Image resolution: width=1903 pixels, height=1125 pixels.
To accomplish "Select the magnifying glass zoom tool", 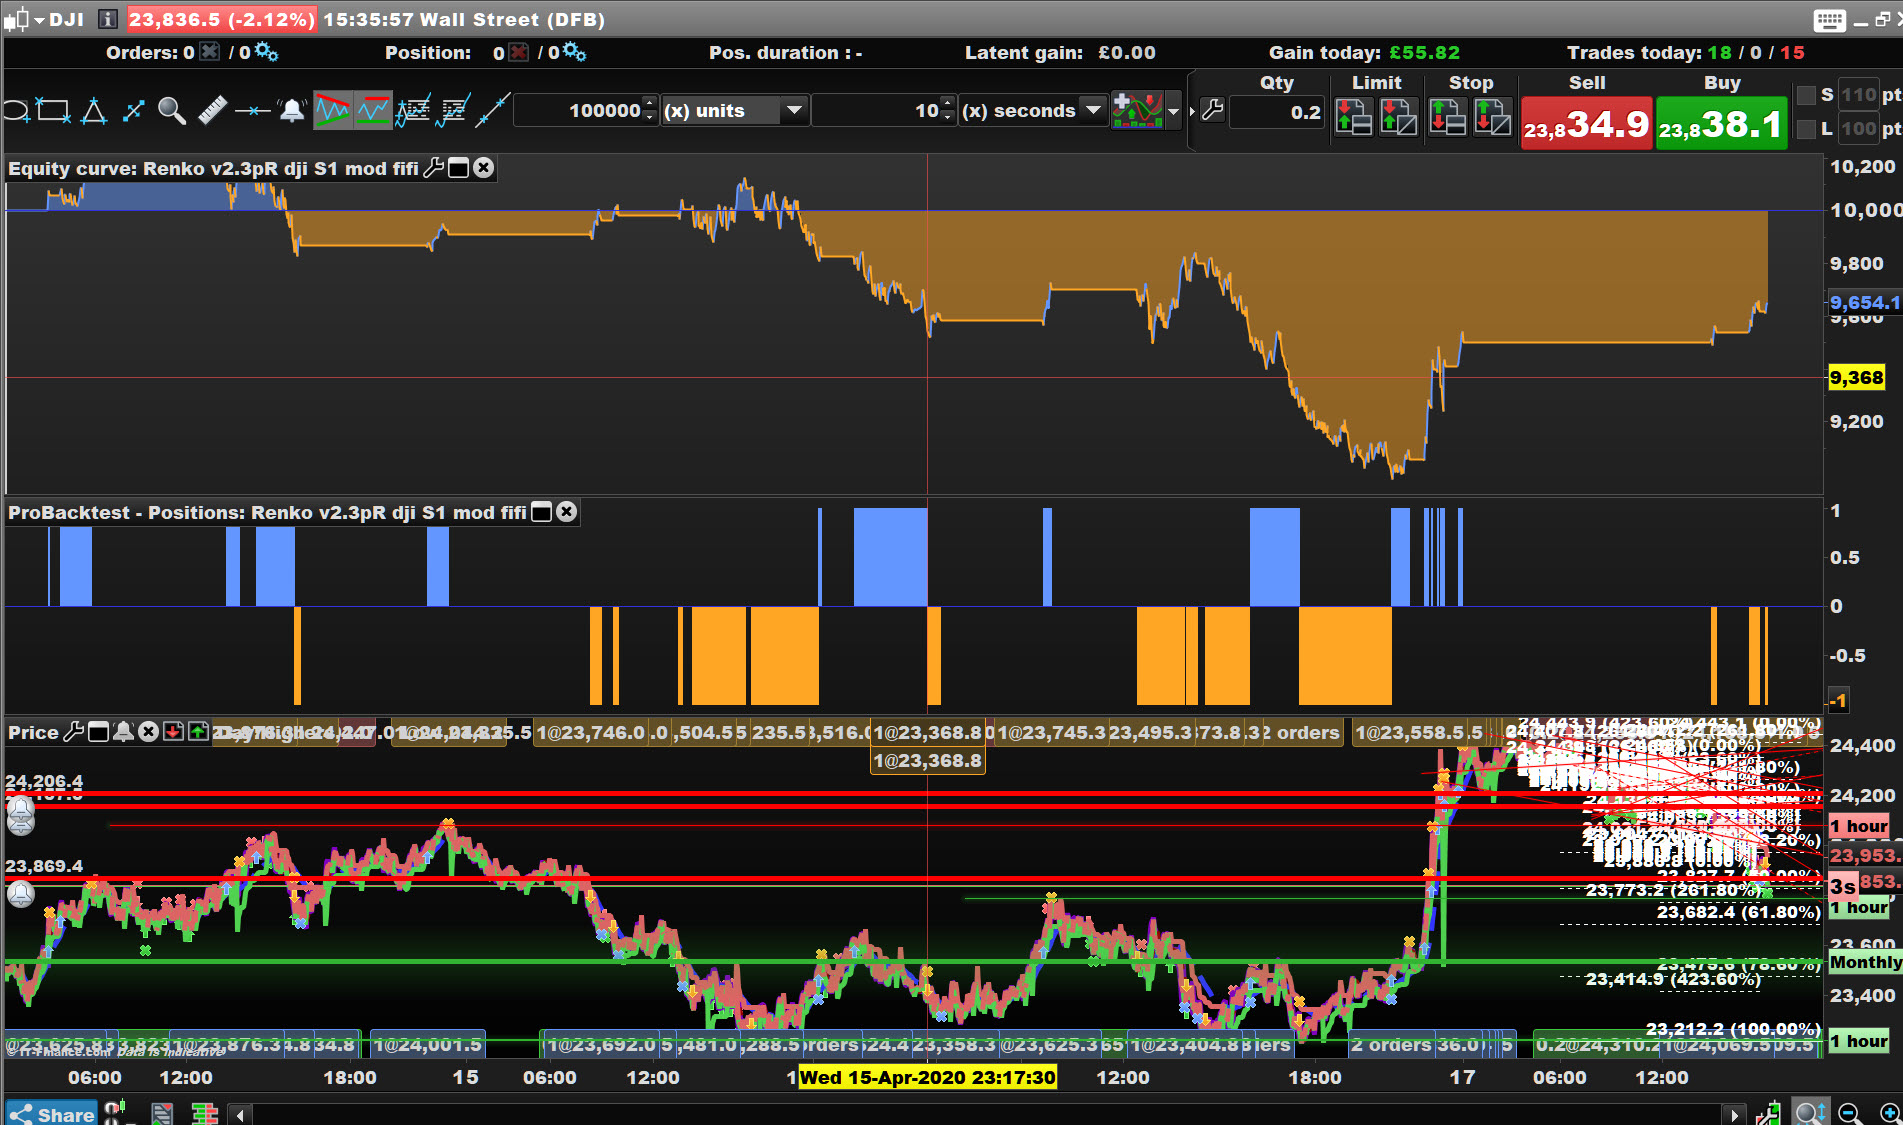I will pos(172,110).
